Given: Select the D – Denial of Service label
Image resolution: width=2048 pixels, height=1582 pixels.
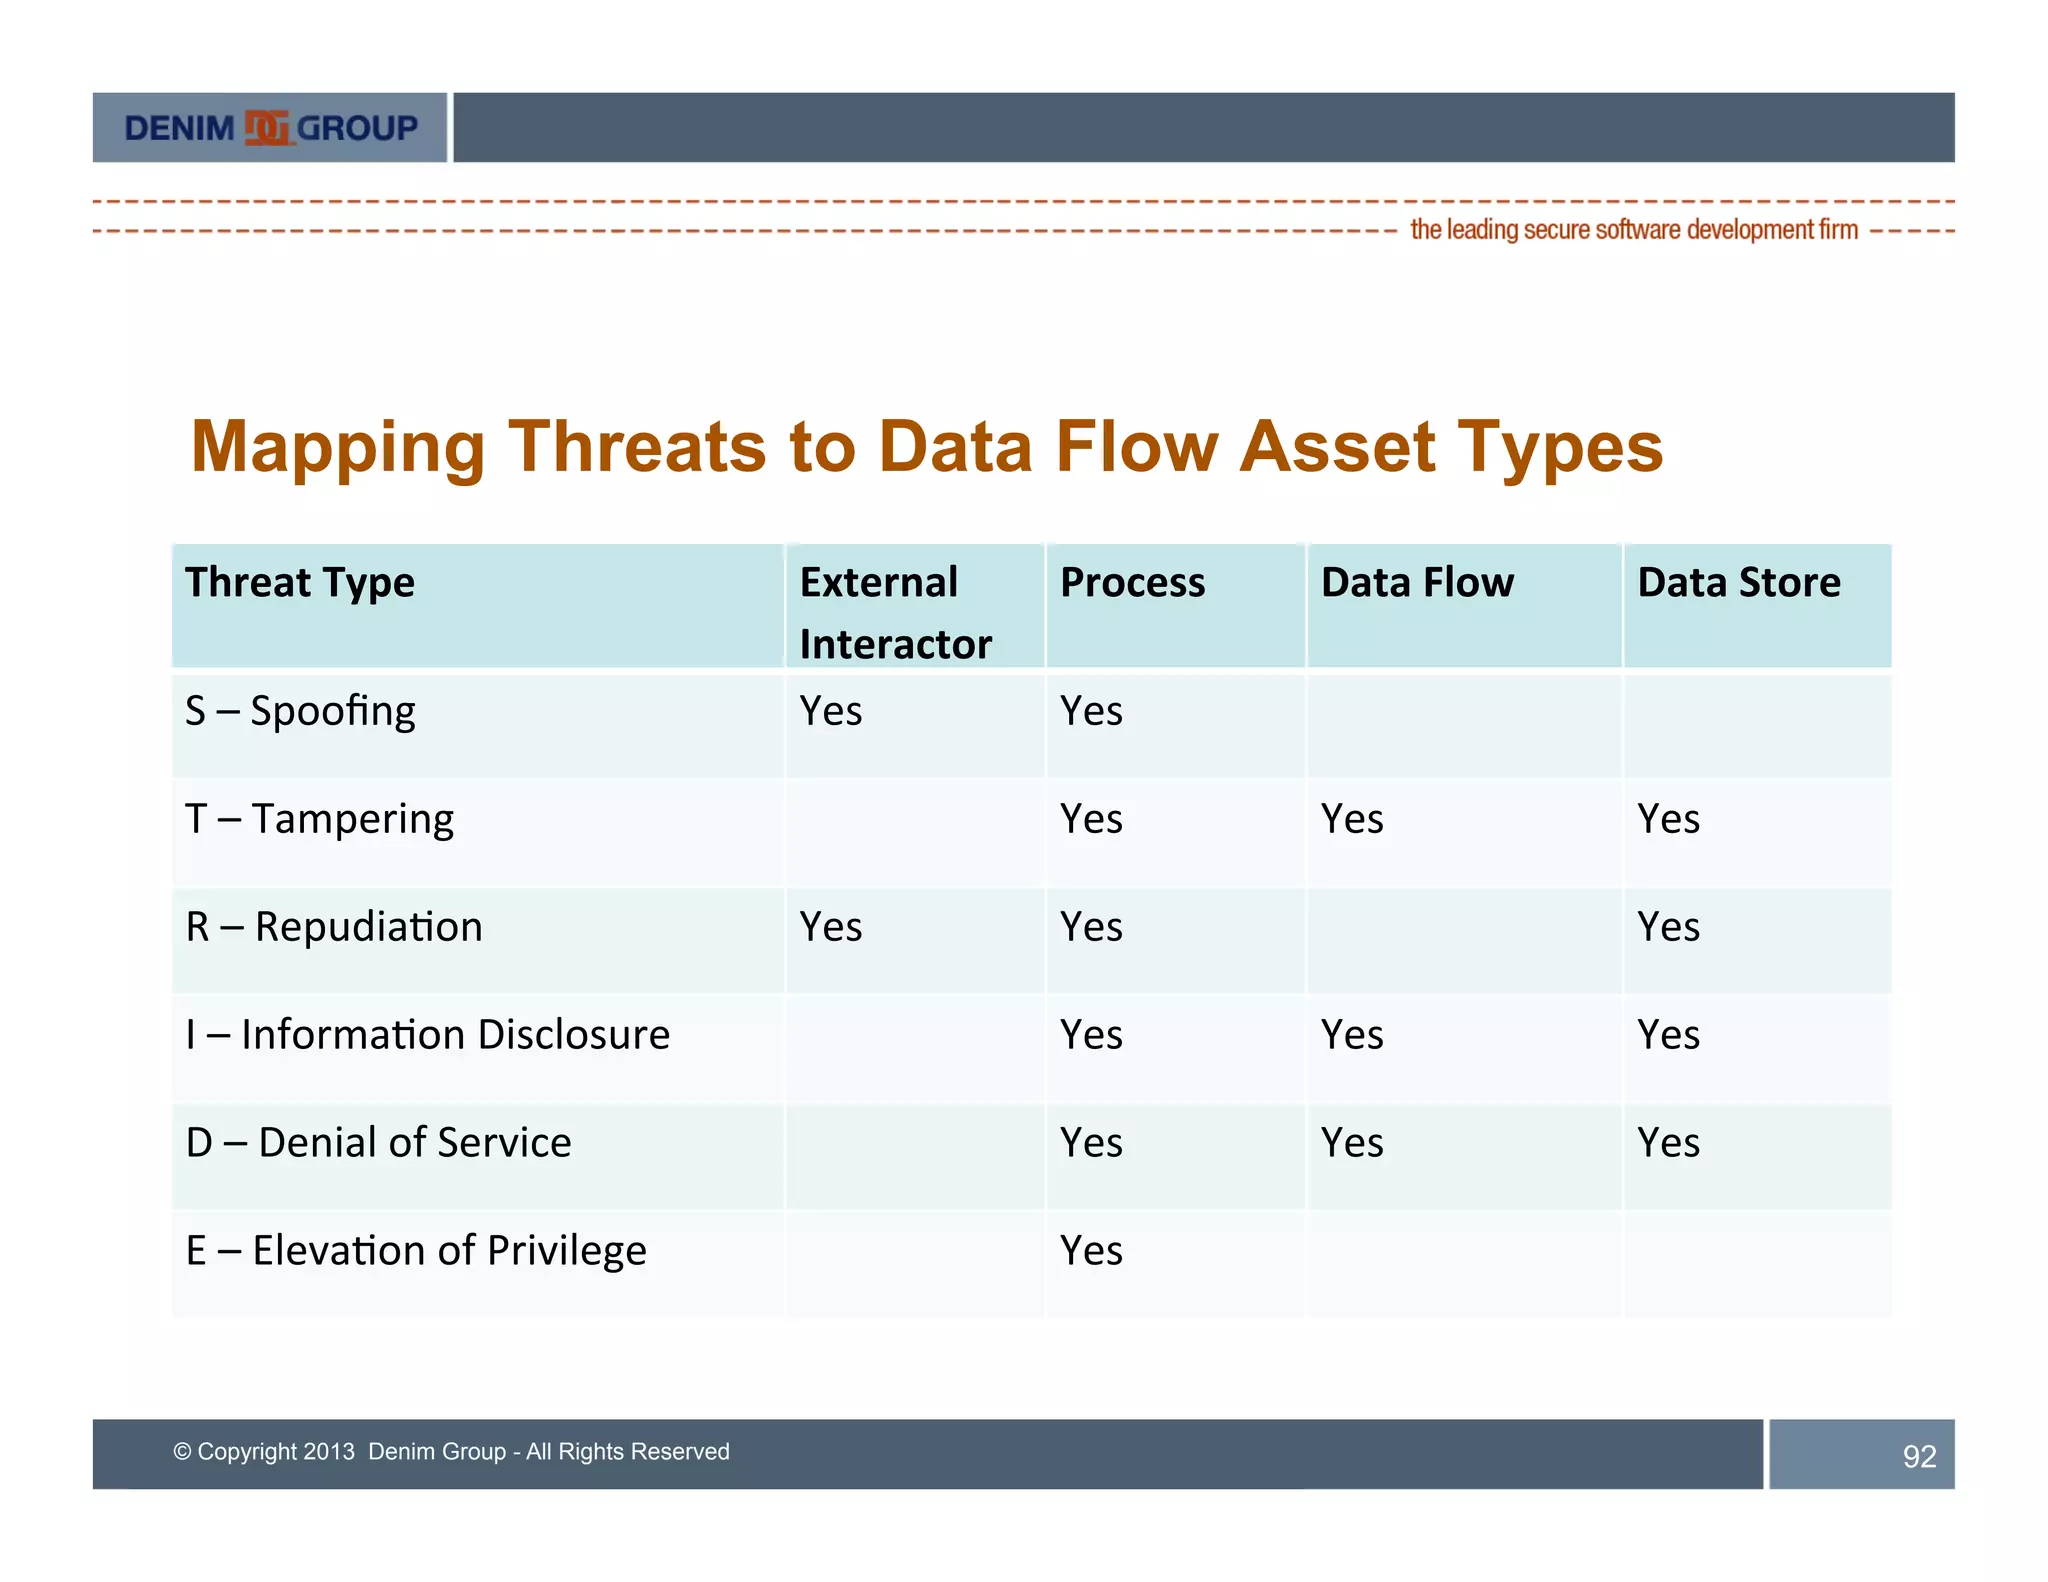Looking at the screenshot, I should coord(378,1143).
